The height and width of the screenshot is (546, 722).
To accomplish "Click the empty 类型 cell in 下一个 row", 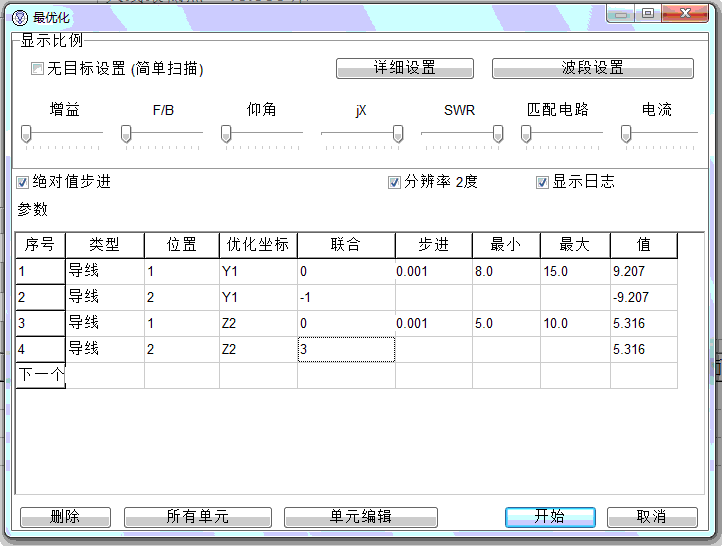I will coord(105,375).
